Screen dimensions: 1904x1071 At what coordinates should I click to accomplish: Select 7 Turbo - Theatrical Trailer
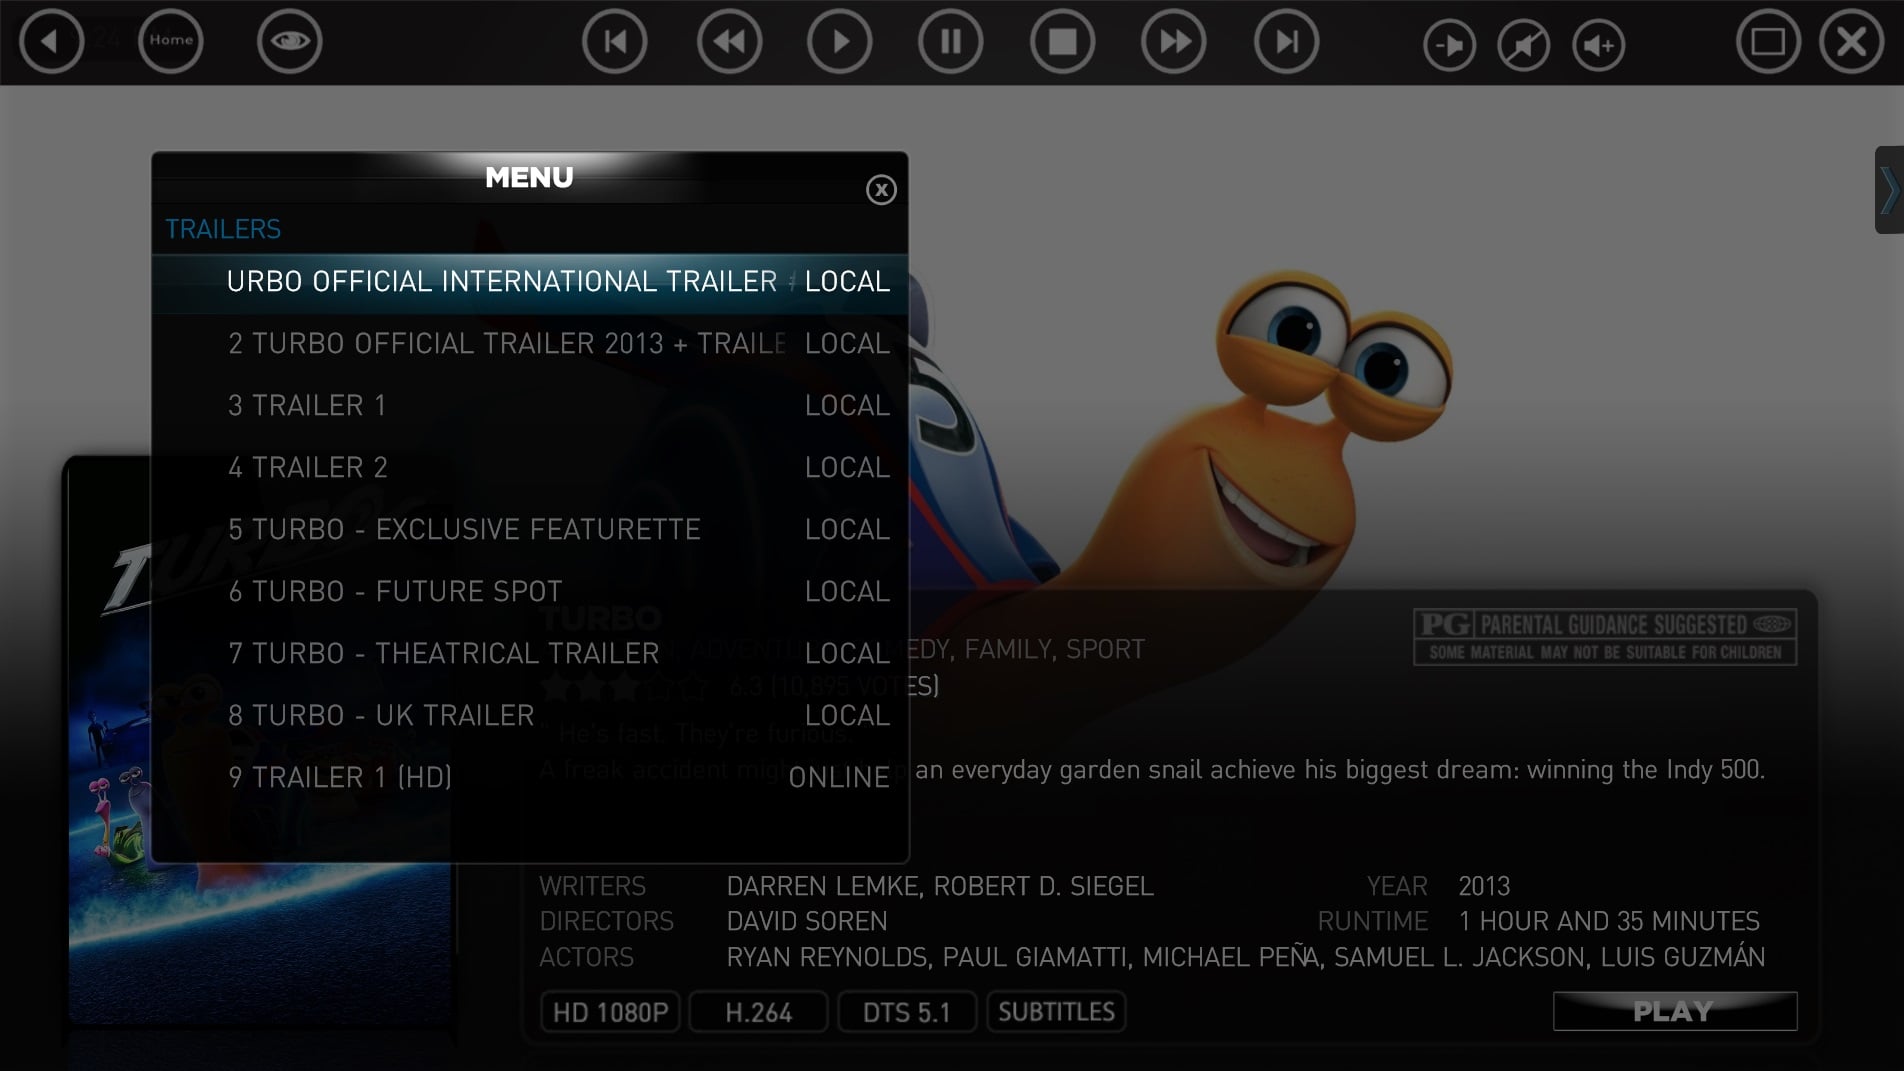pos(530,654)
